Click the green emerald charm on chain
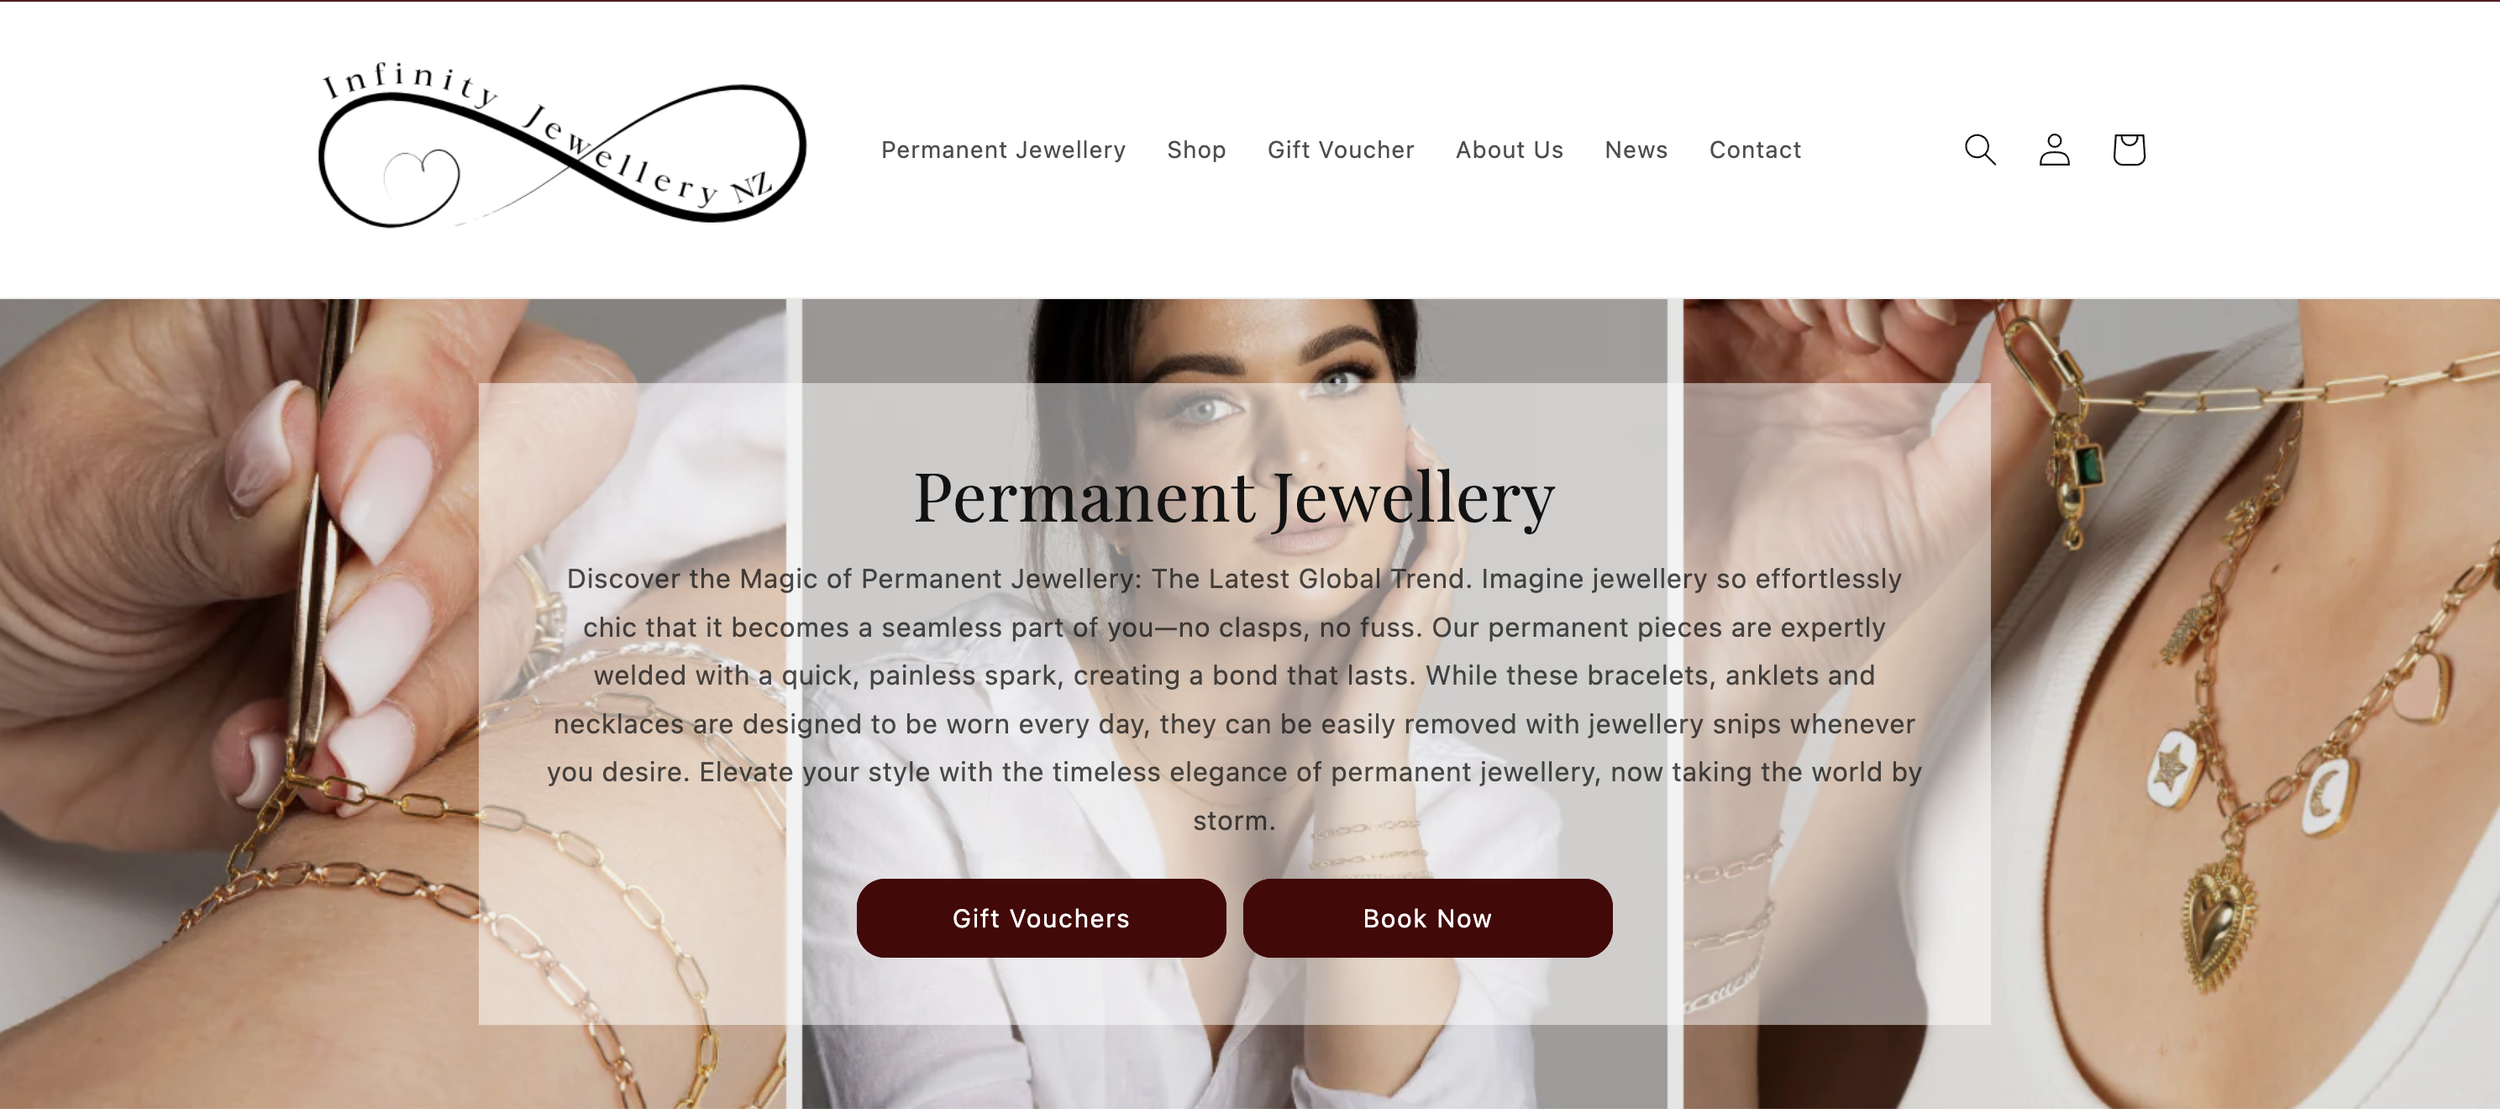The height and width of the screenshot is (1114, 2500). coord(2089,466)
